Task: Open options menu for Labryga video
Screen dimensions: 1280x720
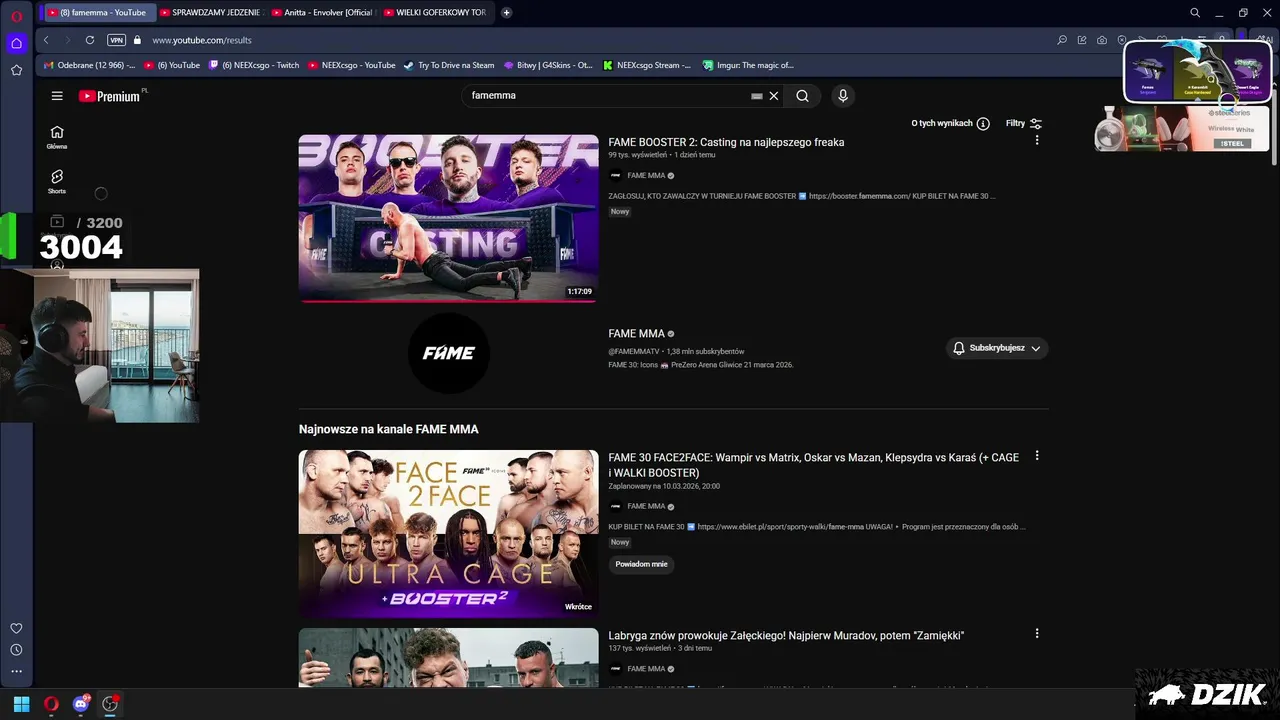Action: pos(1037,634)
